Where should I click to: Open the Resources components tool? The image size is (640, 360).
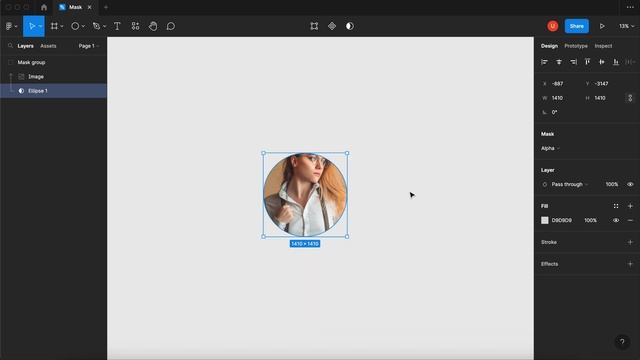click(135, 26)
